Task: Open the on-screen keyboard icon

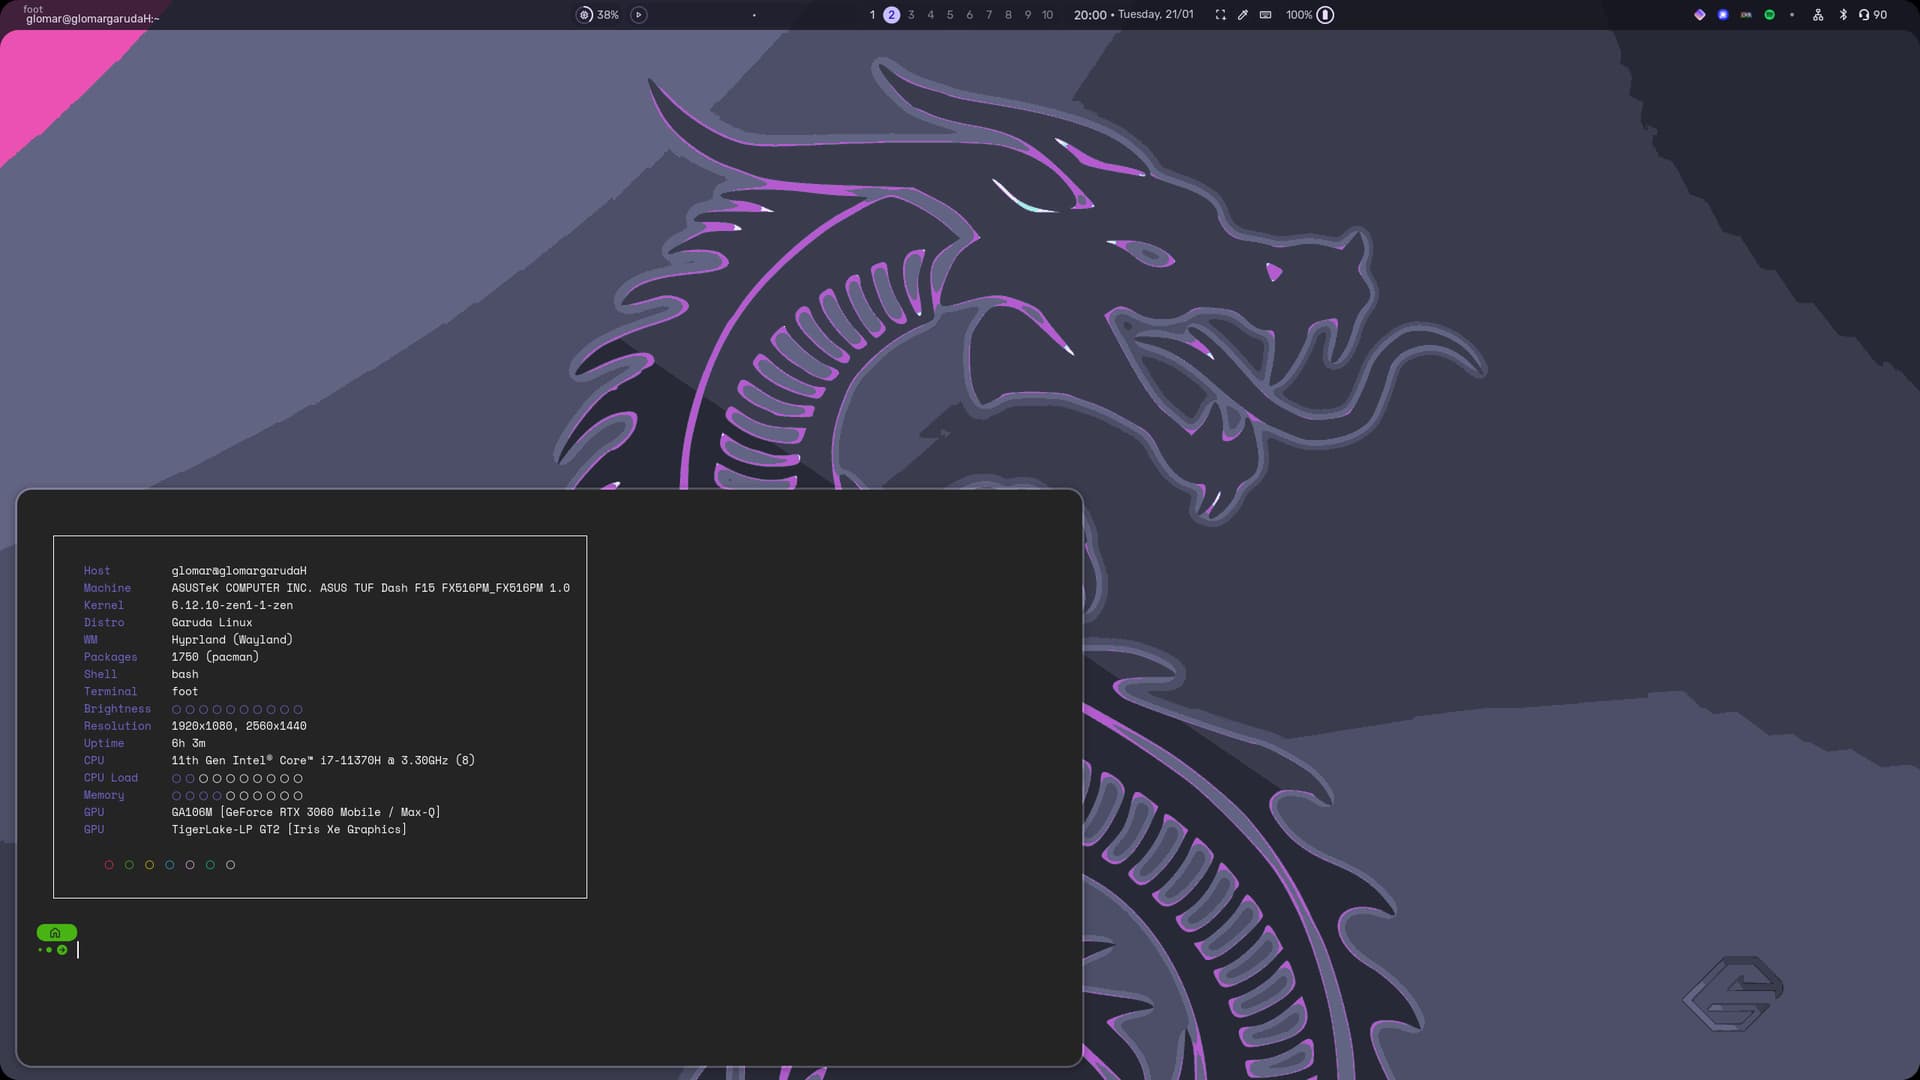Action: coord(1266,15)
